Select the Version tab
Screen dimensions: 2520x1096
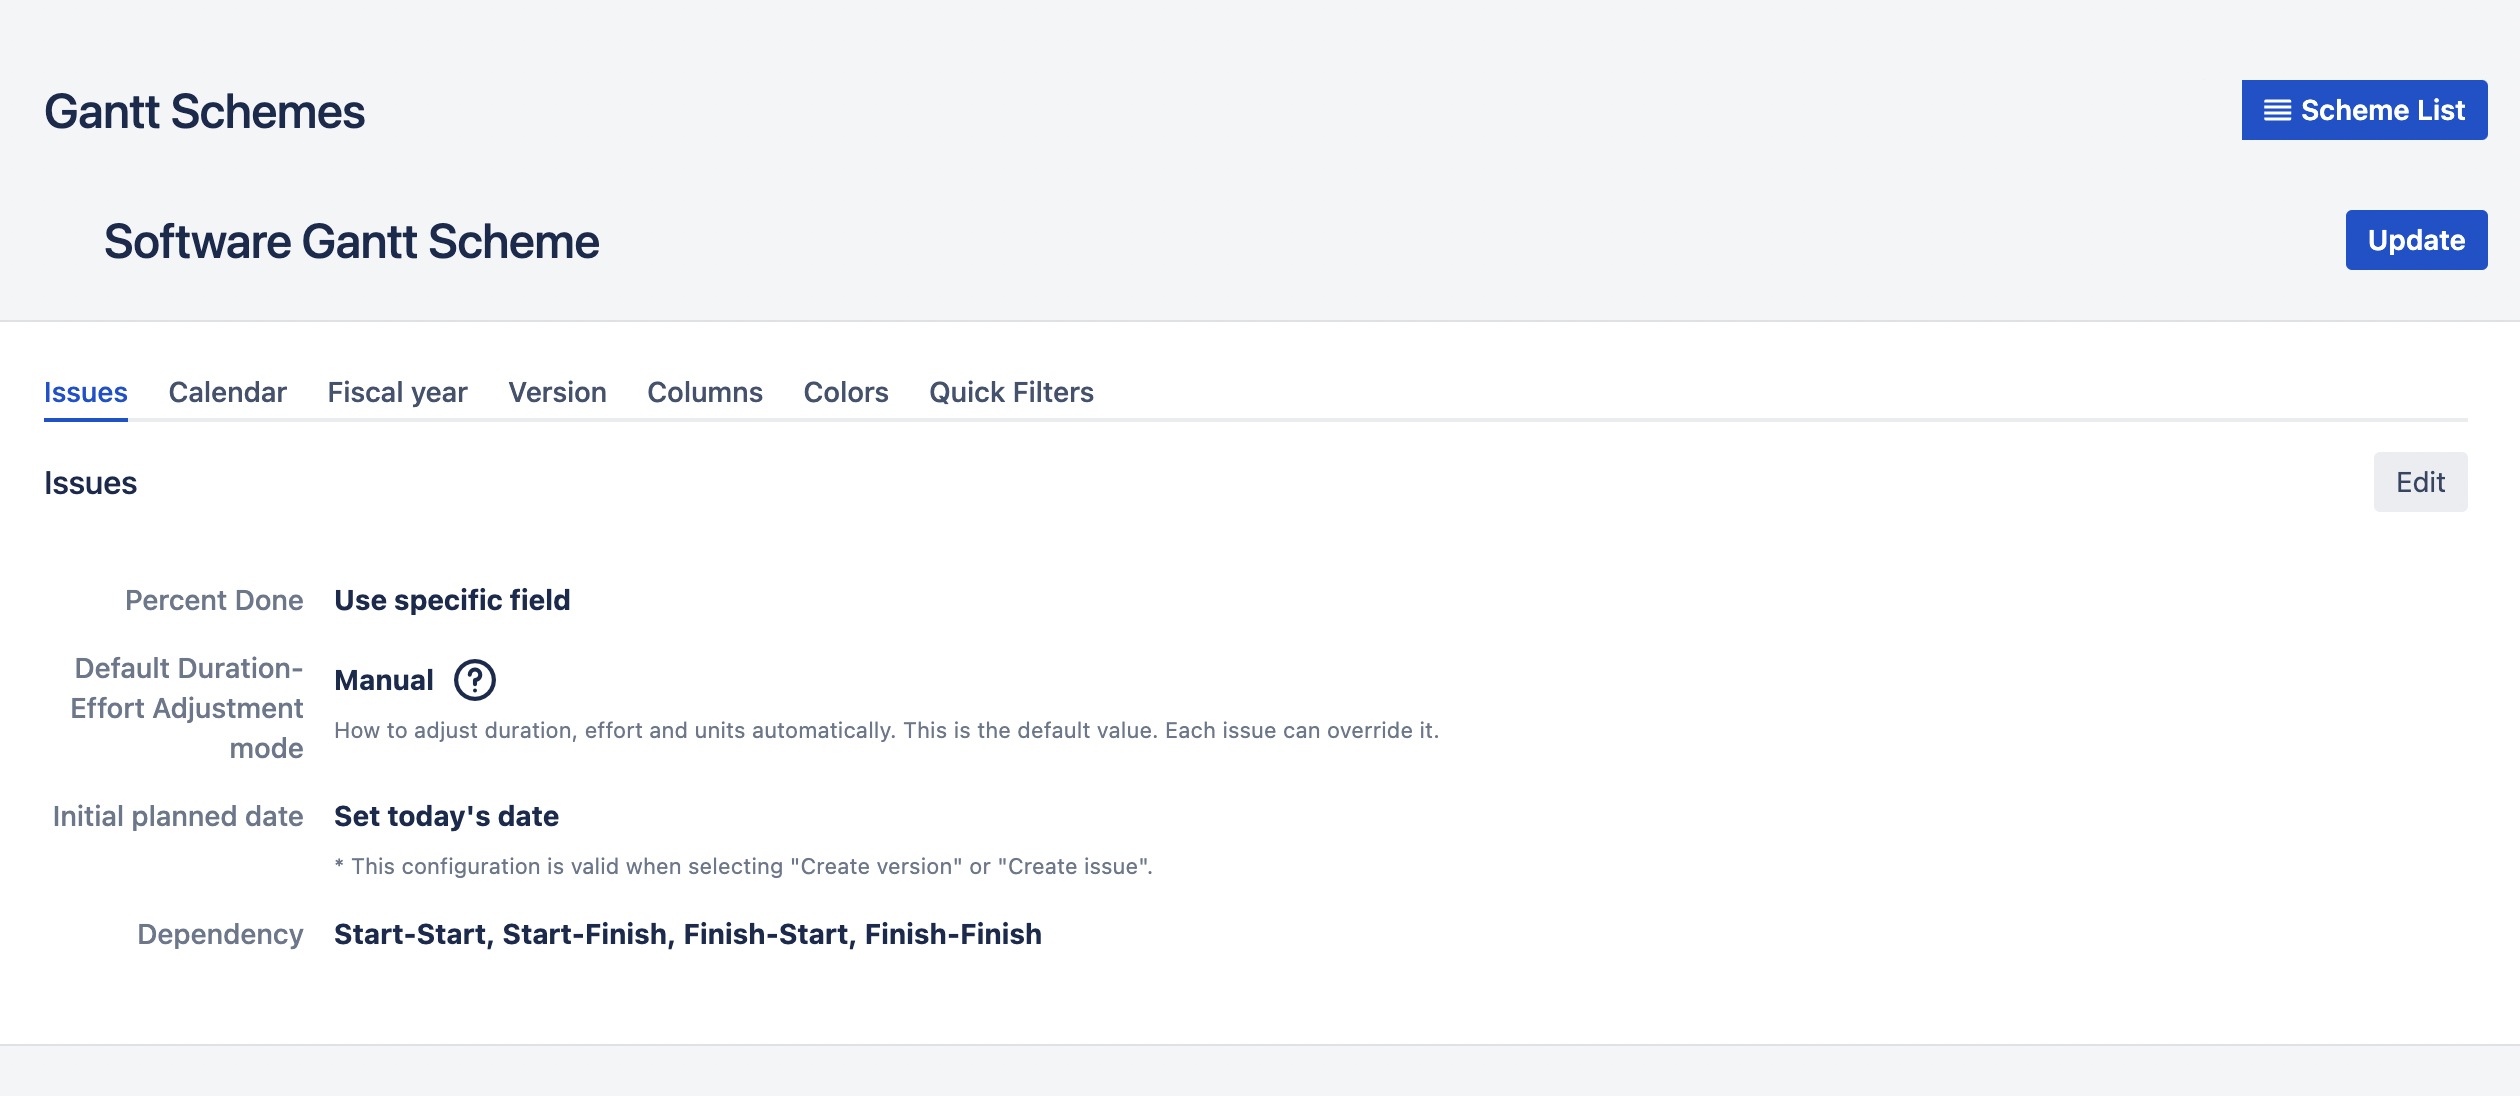tap(557, 392)
